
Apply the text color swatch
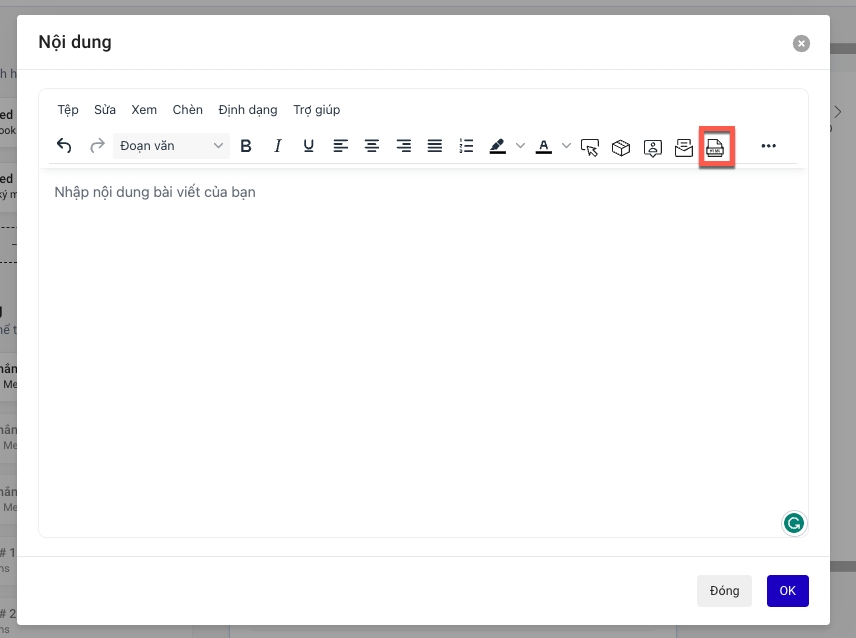click(x=543, y=146)
